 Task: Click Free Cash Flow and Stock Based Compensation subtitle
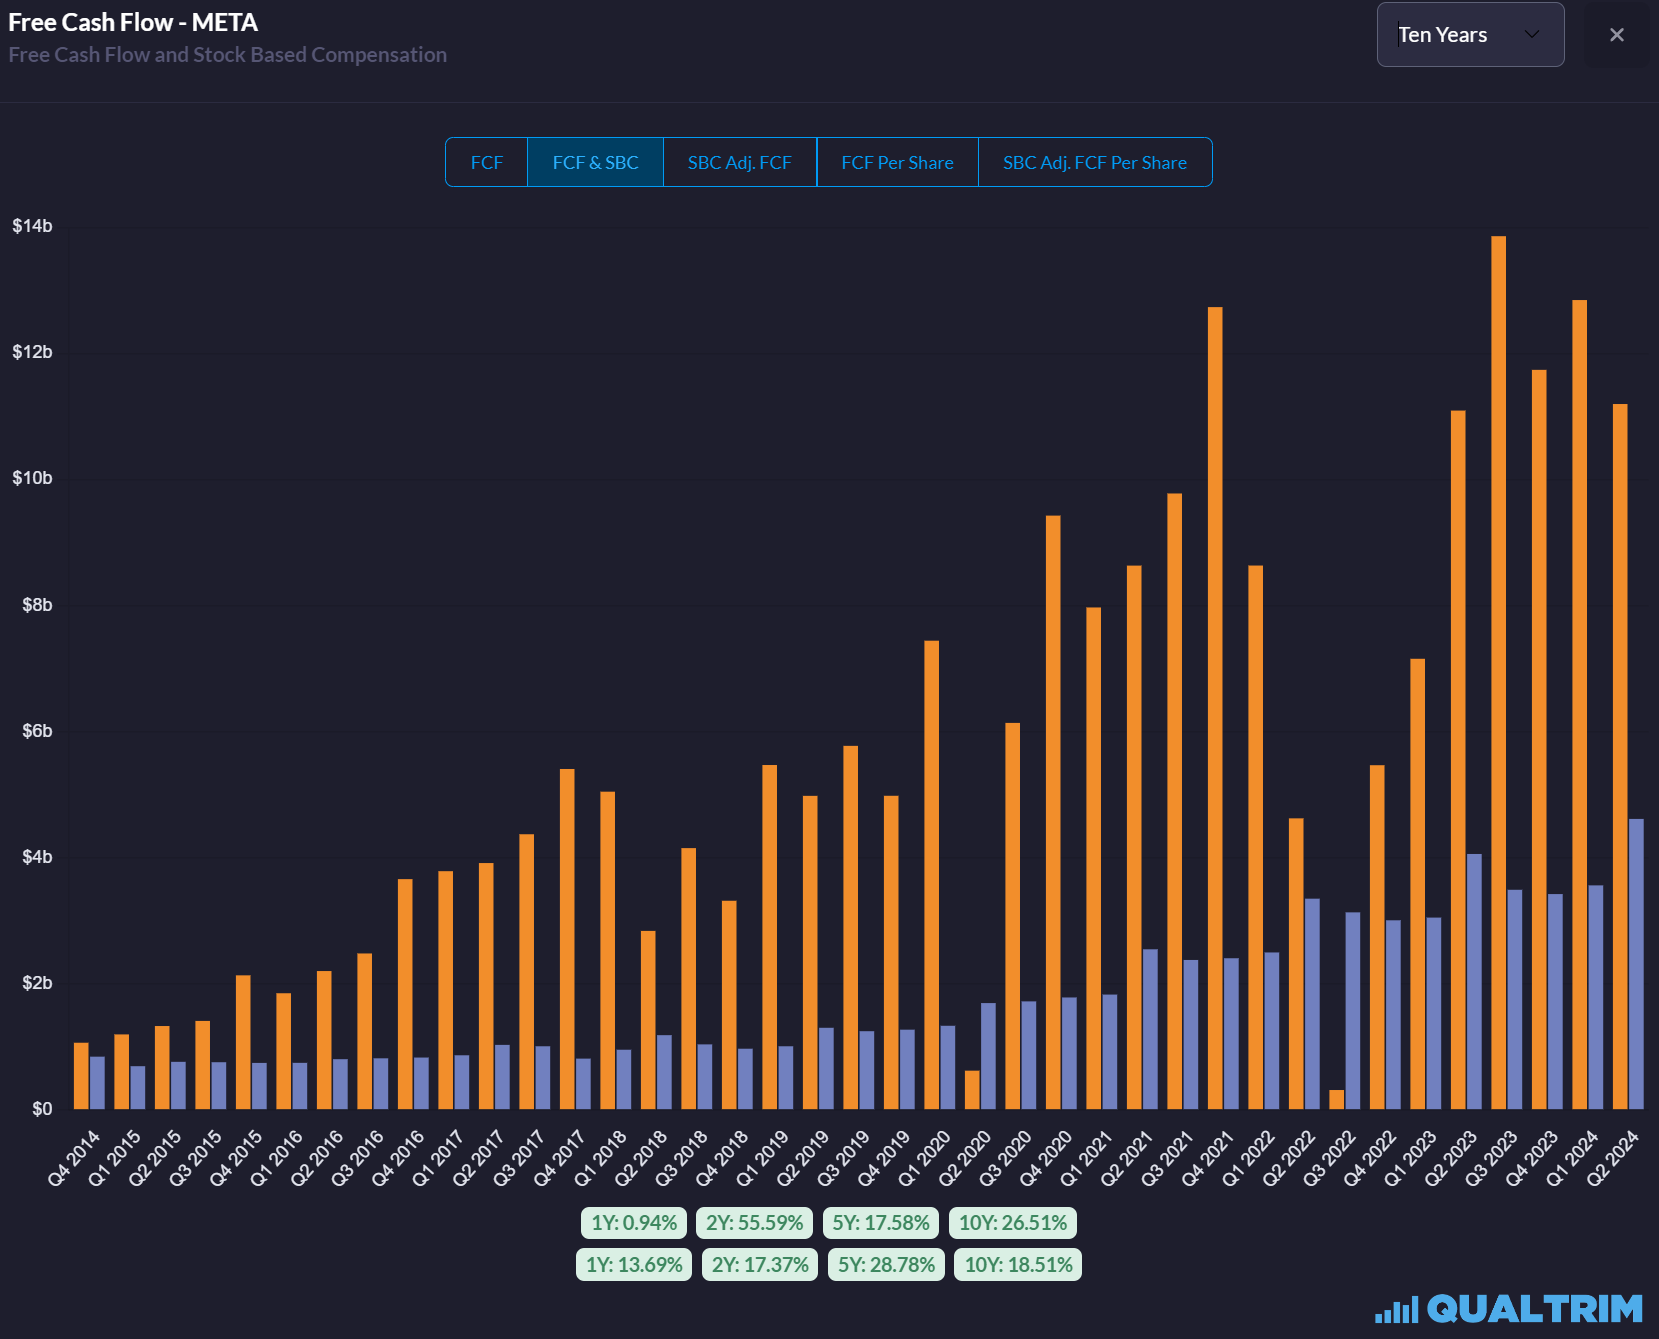(x=228, y=55)
